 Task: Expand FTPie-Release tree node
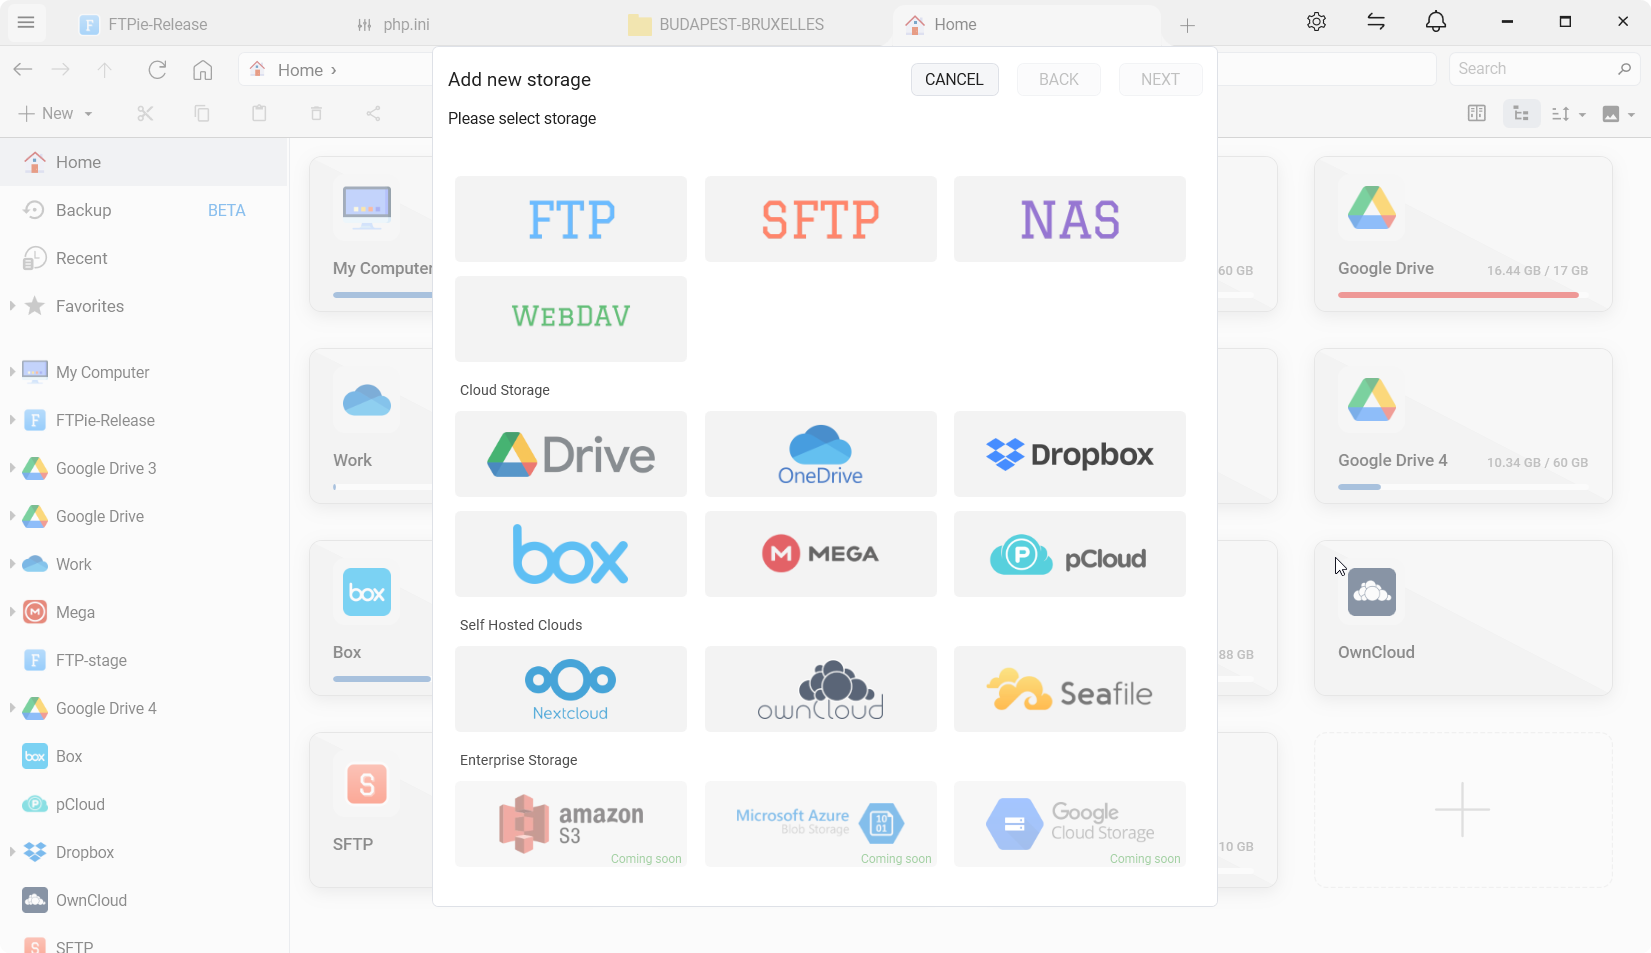[12, 420]
